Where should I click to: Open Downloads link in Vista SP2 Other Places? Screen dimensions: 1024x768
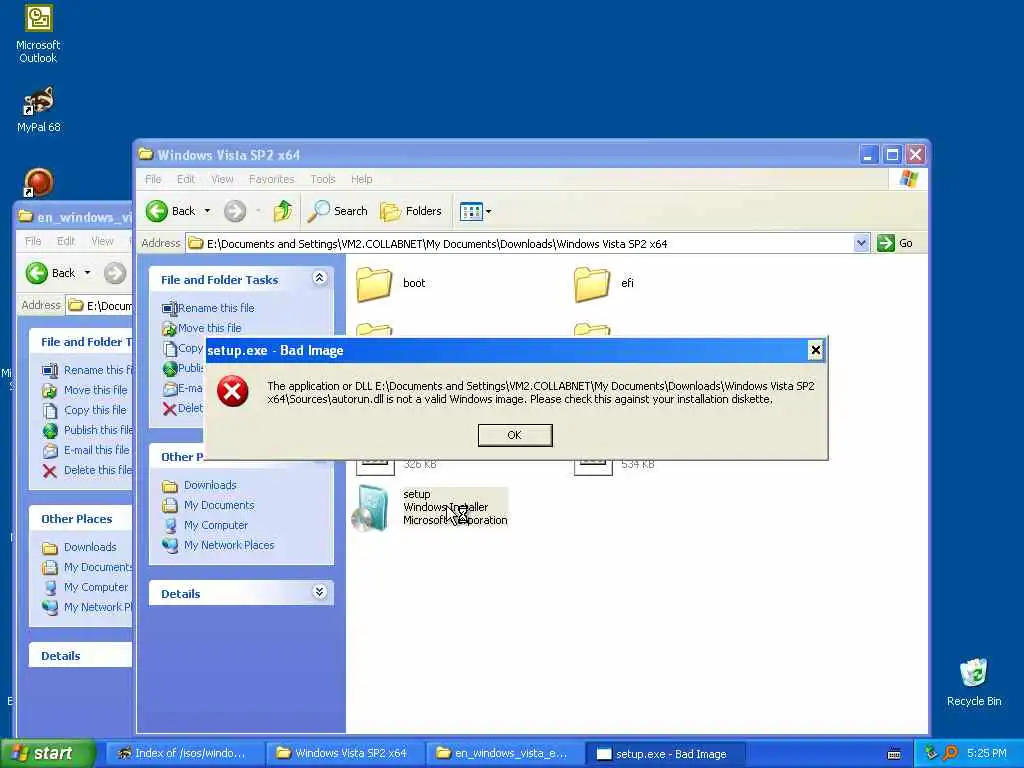(199, 485)
